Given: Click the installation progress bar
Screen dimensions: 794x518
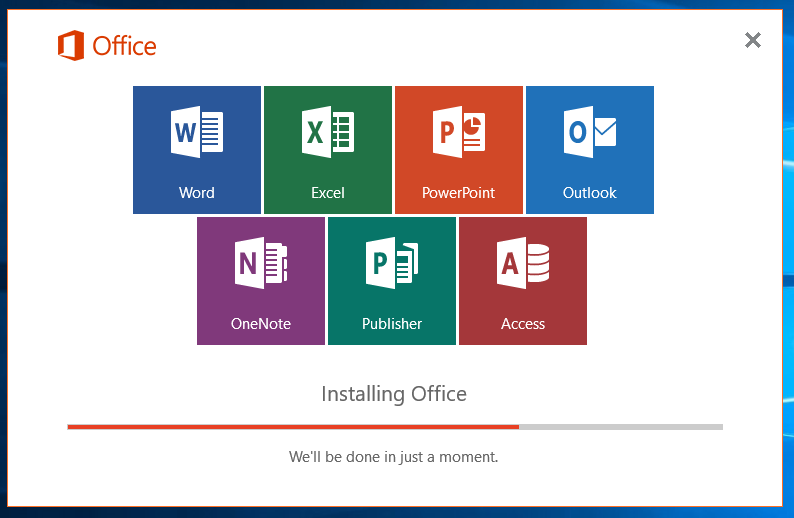Looking at the screenshot, I should (x=395, y=427).
